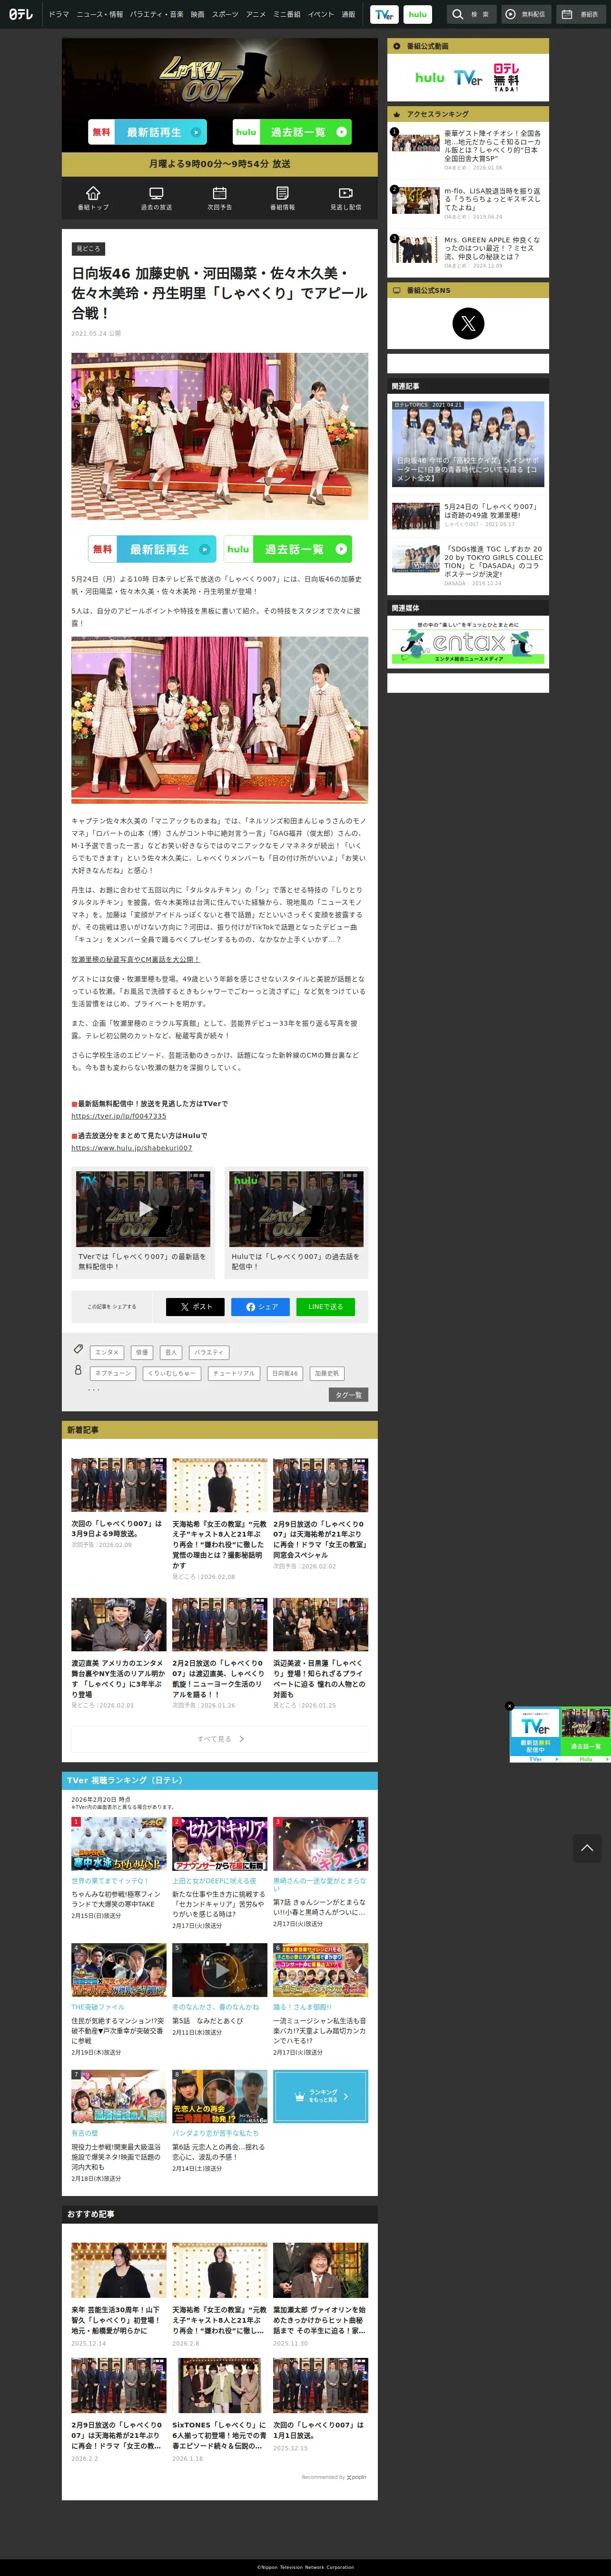Click the scroll-to-top arrow button
Viewport: 611px width, 2576px height.
coord(588,1848)
